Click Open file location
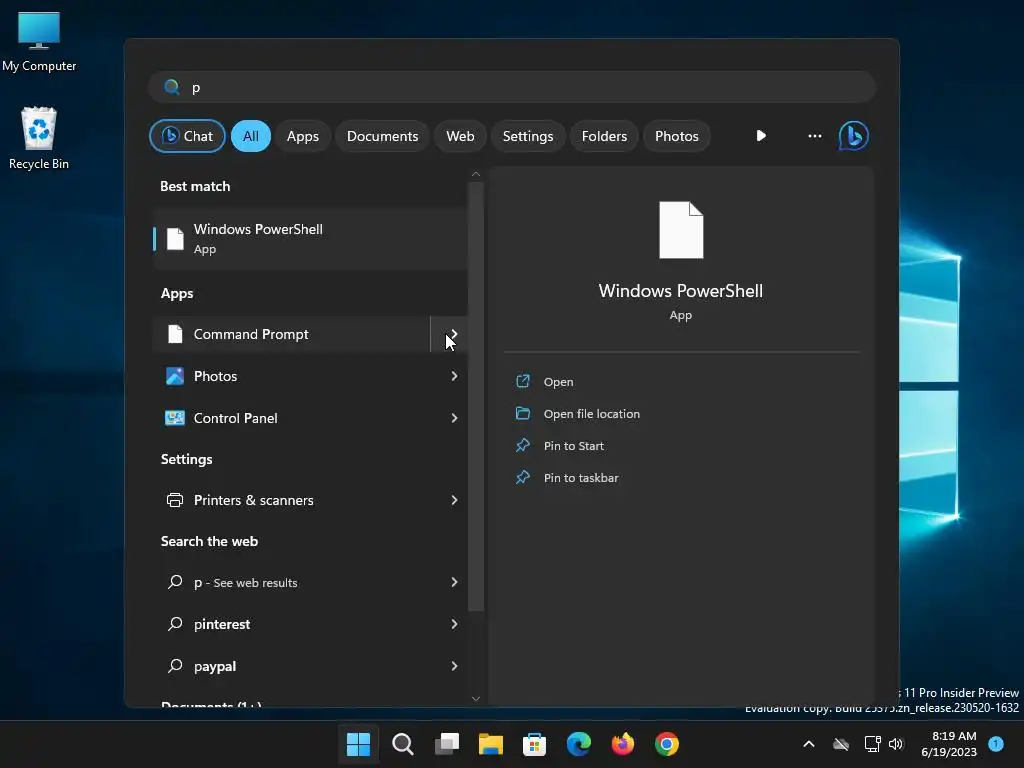 578,413
